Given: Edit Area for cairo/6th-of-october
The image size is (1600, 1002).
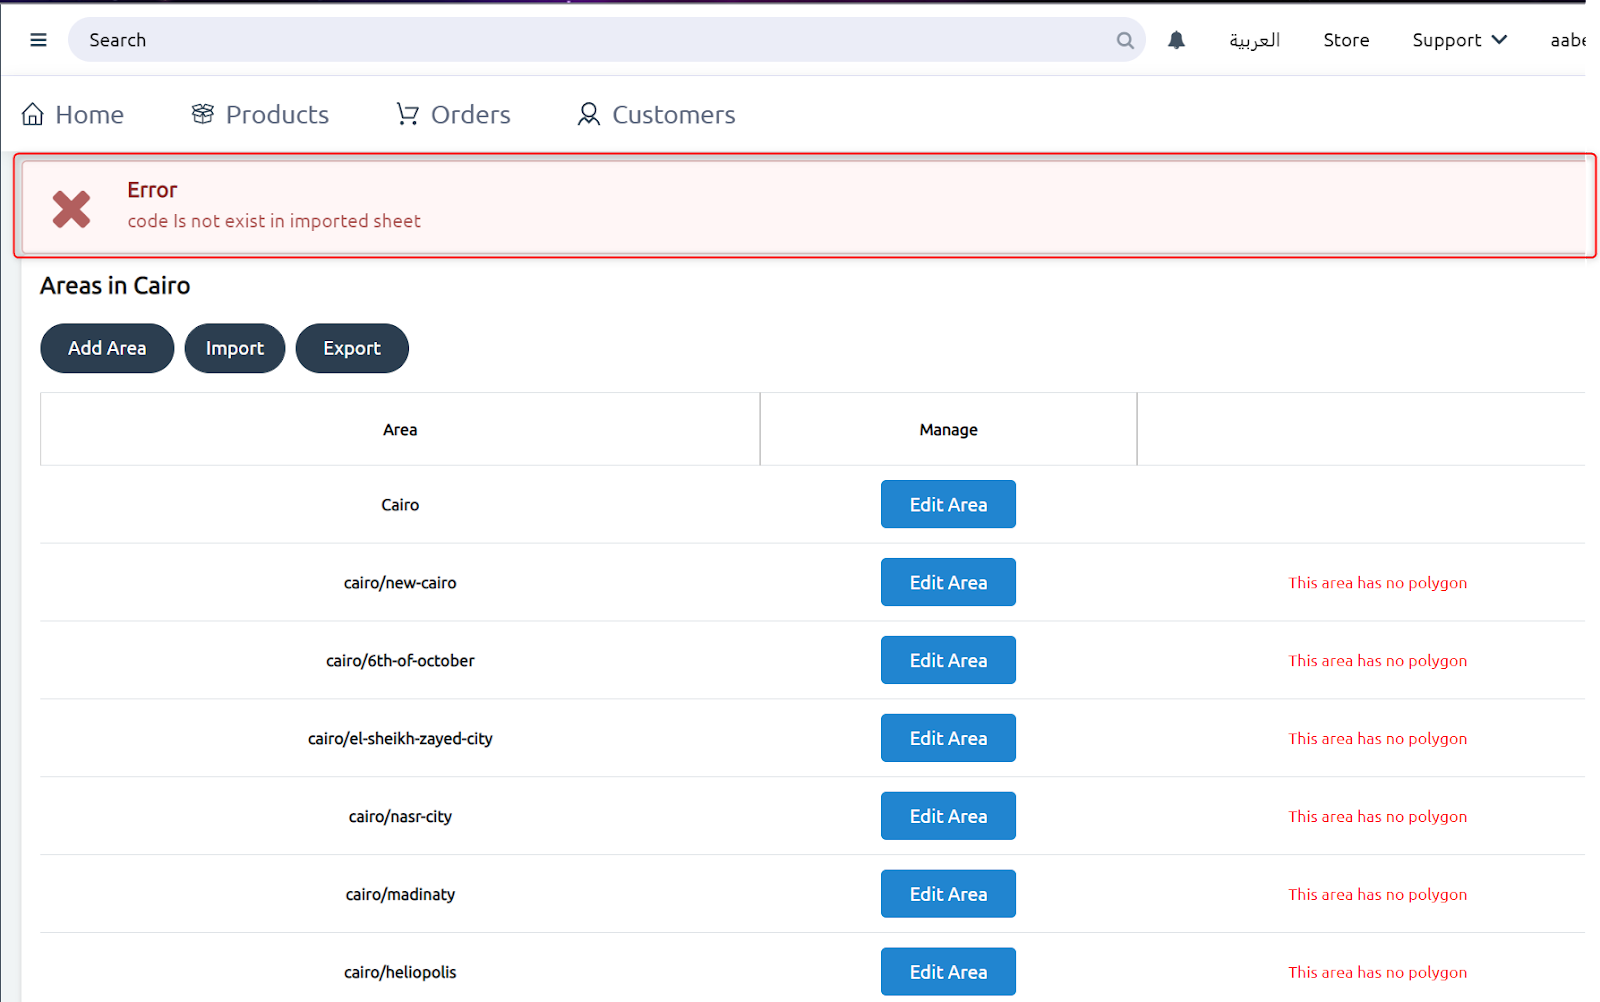Looking at the screenshot, I should [948, 660].
